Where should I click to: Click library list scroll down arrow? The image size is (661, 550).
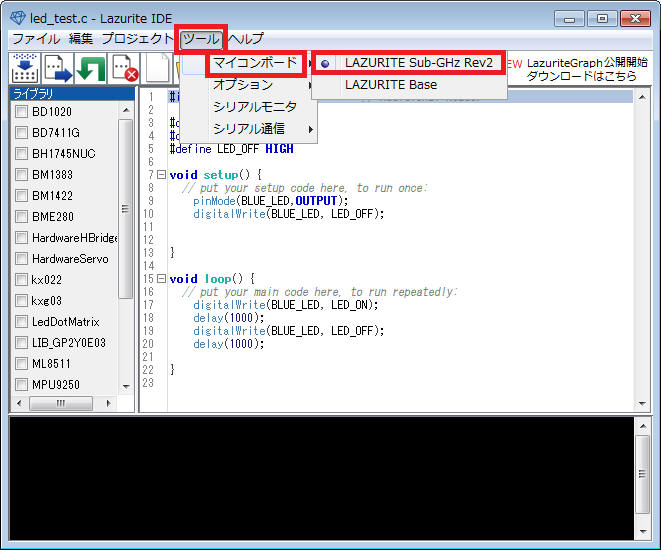coord(126,386)
